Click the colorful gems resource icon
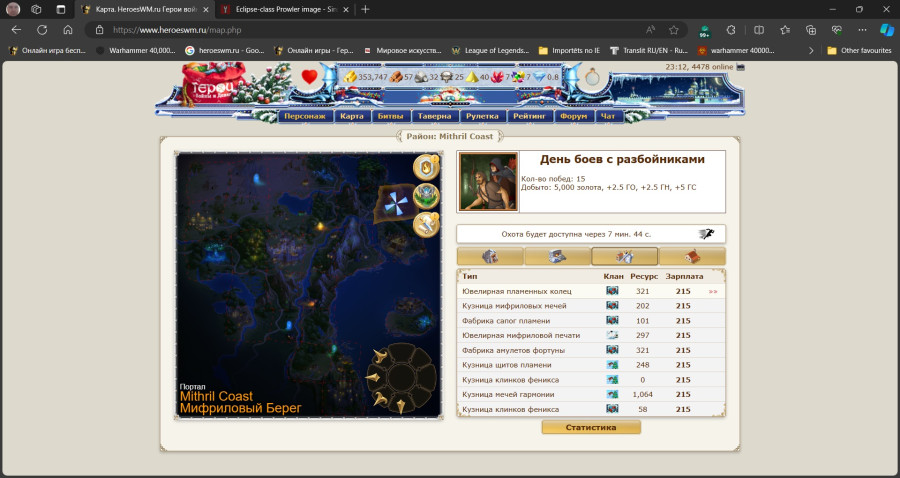Image resolution: width=900 pixels, height=478 pixels. pos(518,77)
